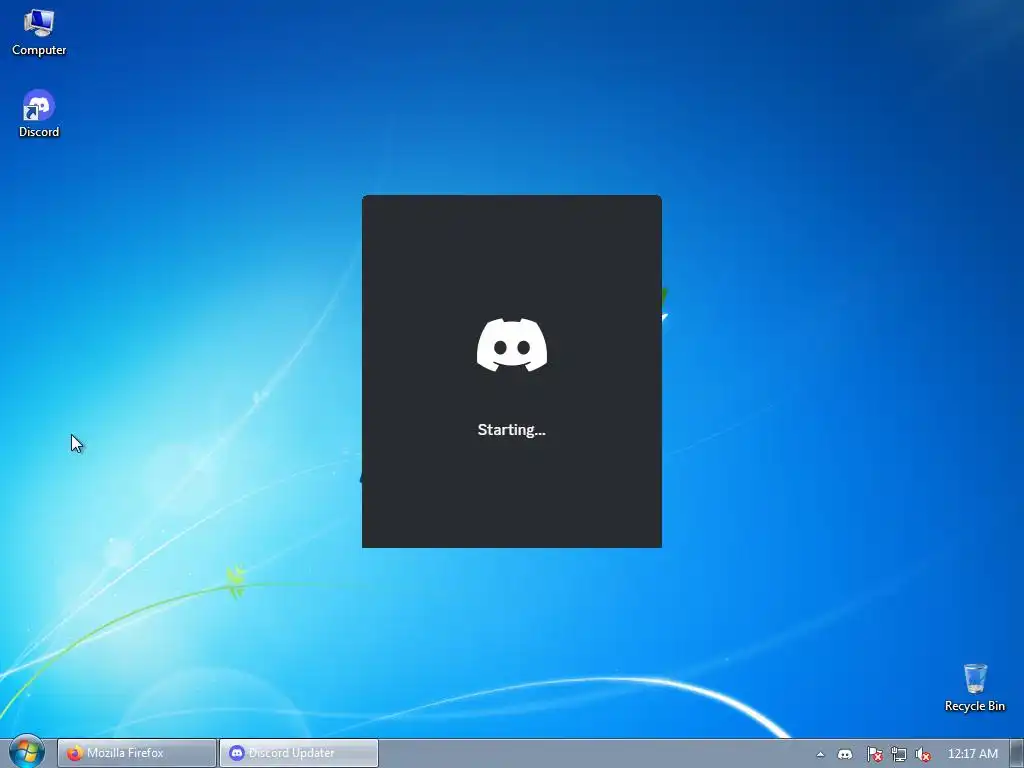The width and height of the screenshot is (1024, 768).
Task: Click the Discord logo in the splash window
Action: 512,345
